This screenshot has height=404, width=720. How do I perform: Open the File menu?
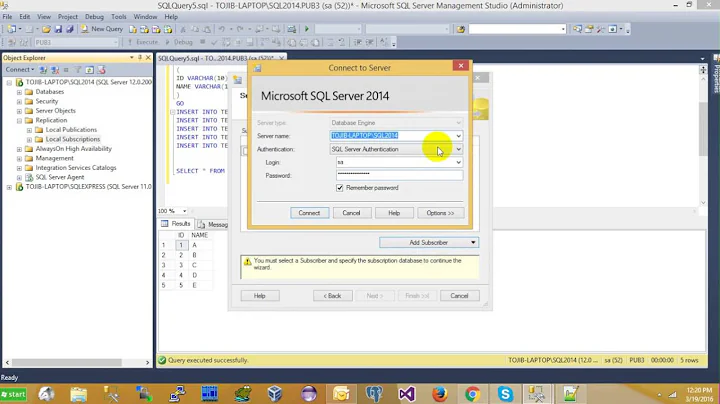(x=7, y=17)
